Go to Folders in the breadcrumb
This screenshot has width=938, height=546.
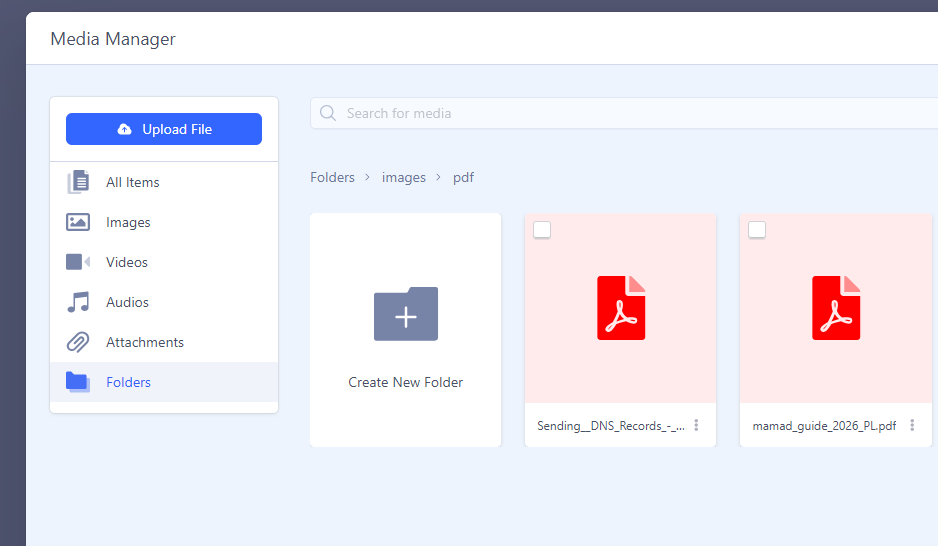point(332,177)
